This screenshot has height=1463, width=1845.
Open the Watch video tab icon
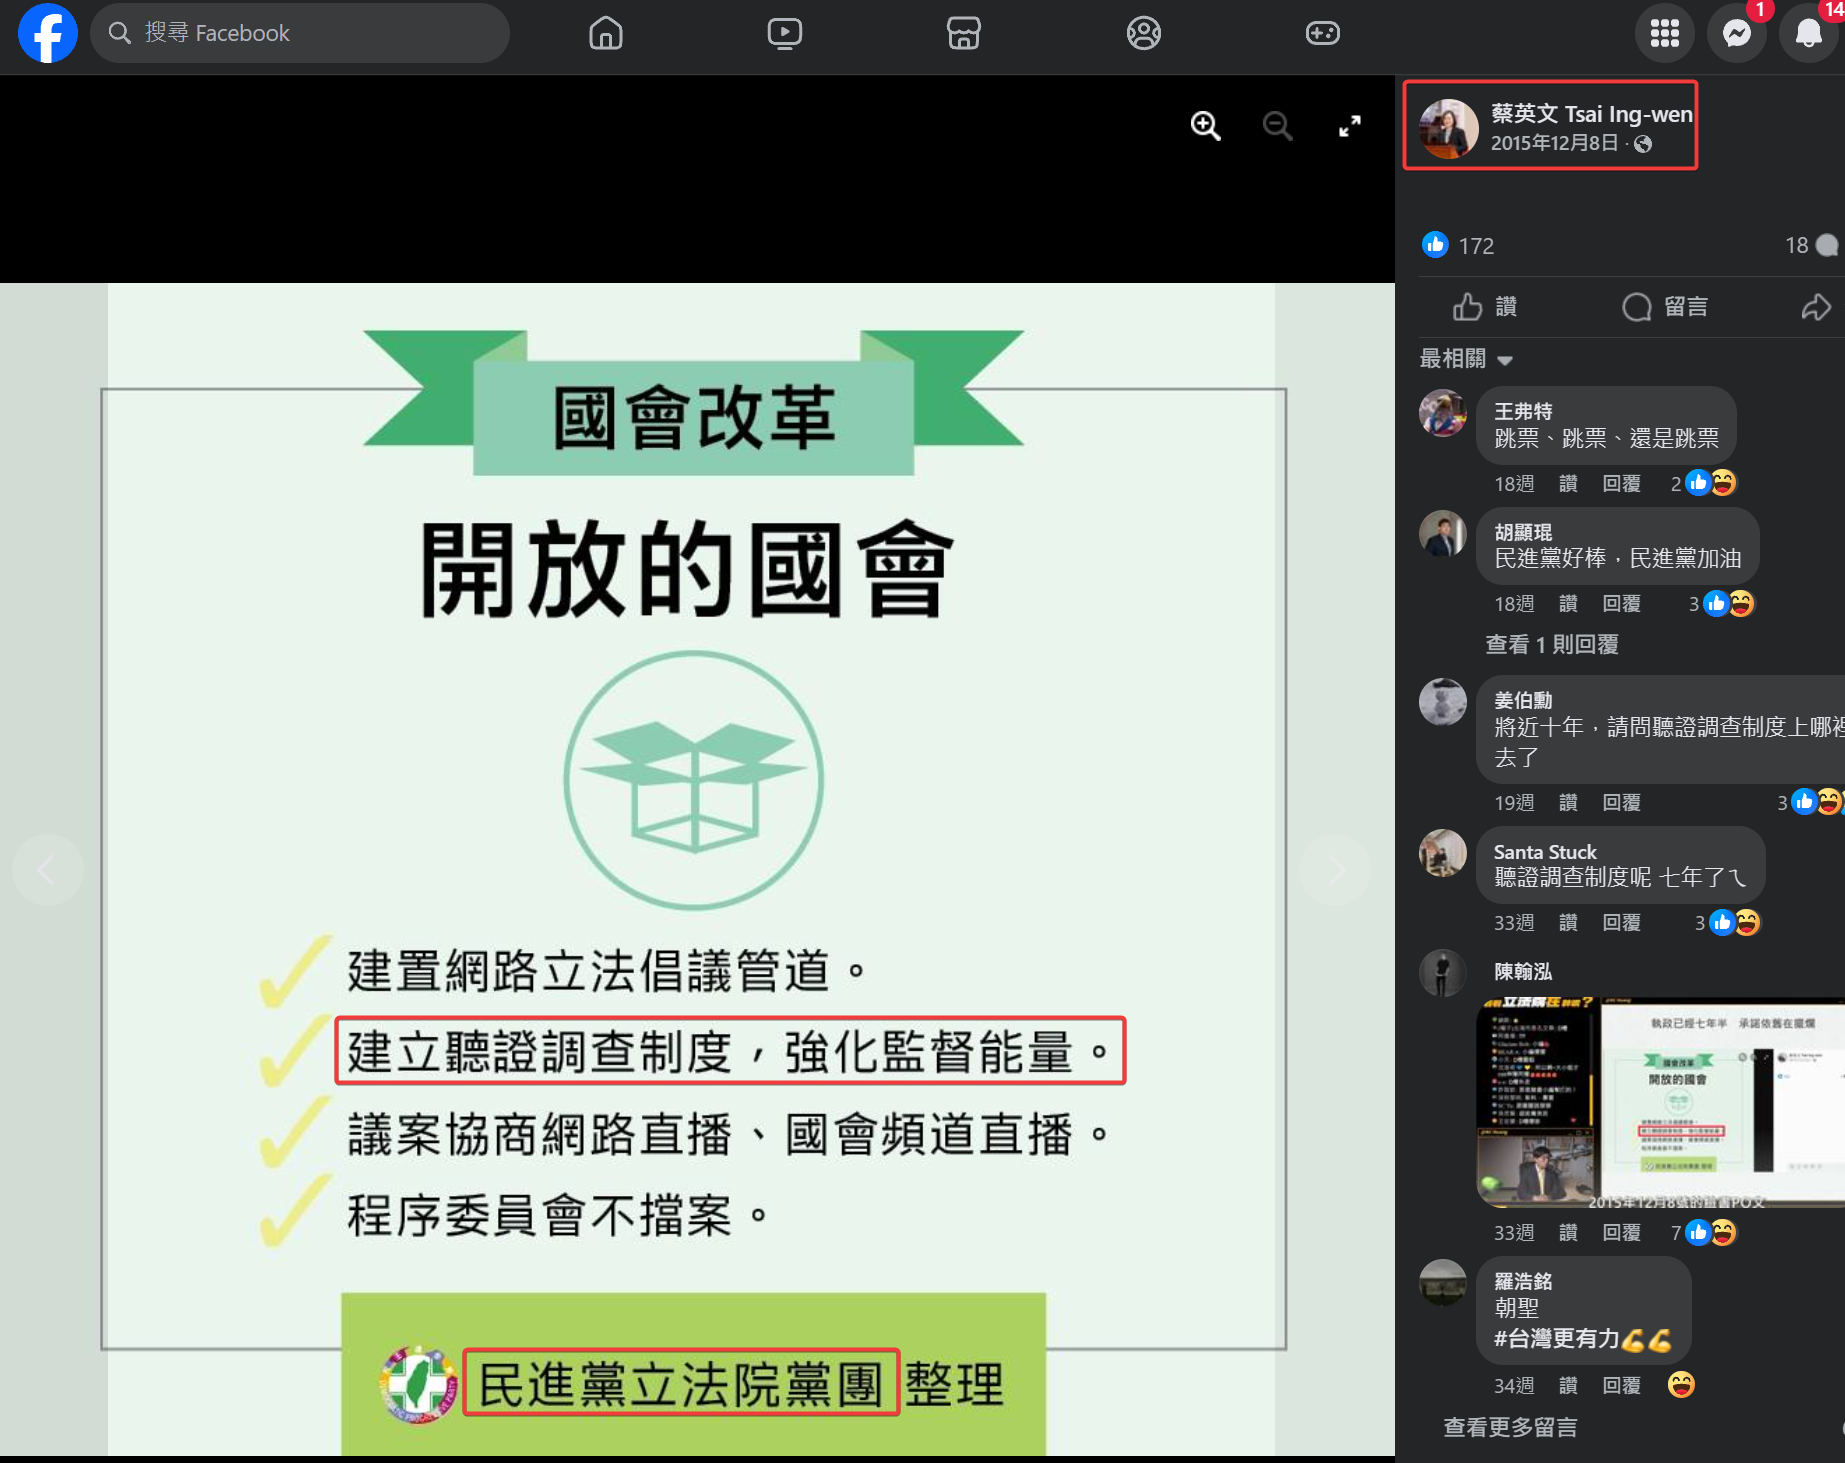pos(784,33)
